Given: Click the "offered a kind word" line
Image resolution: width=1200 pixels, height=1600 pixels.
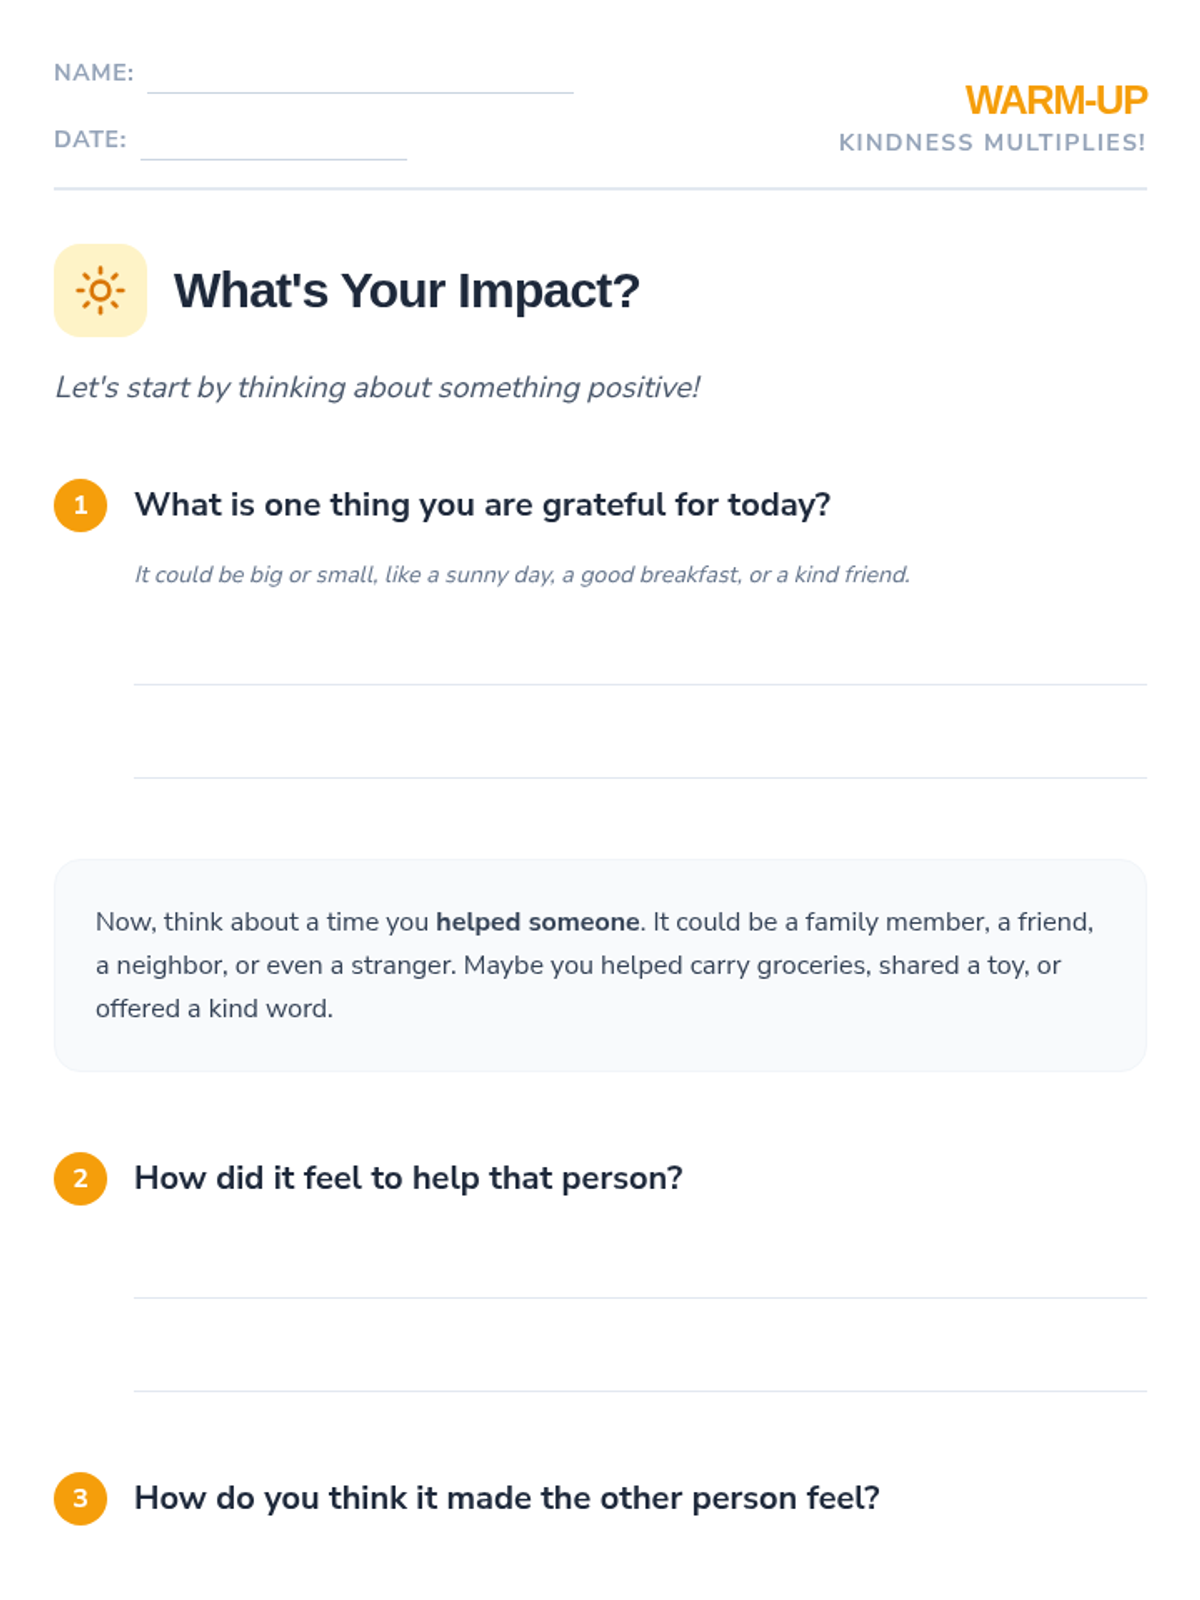Looking at the screenshot, I should pyautogui.click(x=214, y=1008).
